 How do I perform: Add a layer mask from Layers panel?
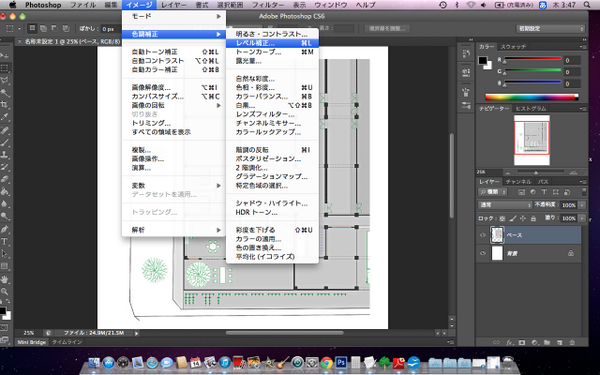(522, 342)
